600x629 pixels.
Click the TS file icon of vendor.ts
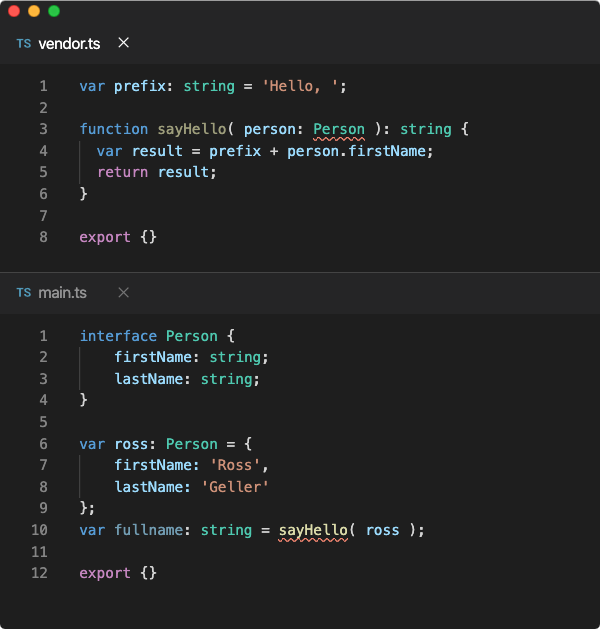coord(24,44)
